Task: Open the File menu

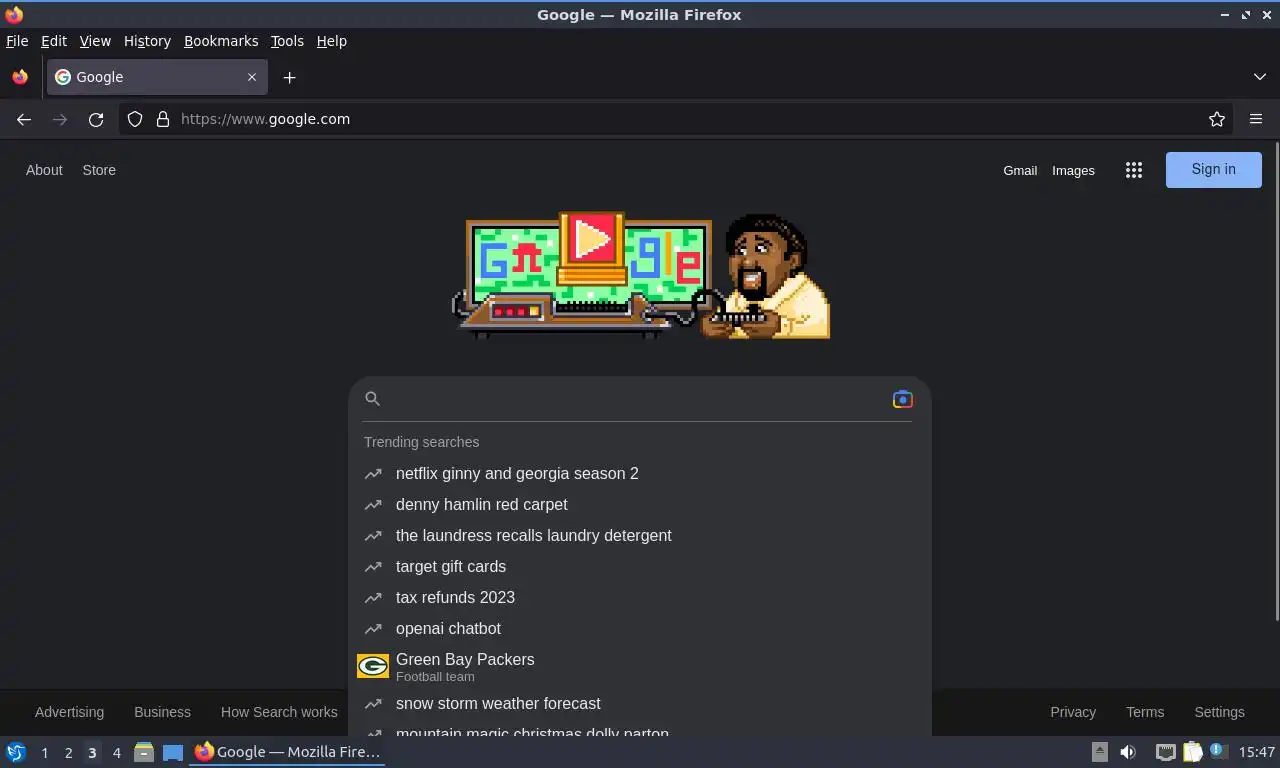Action: click(17, 41)
